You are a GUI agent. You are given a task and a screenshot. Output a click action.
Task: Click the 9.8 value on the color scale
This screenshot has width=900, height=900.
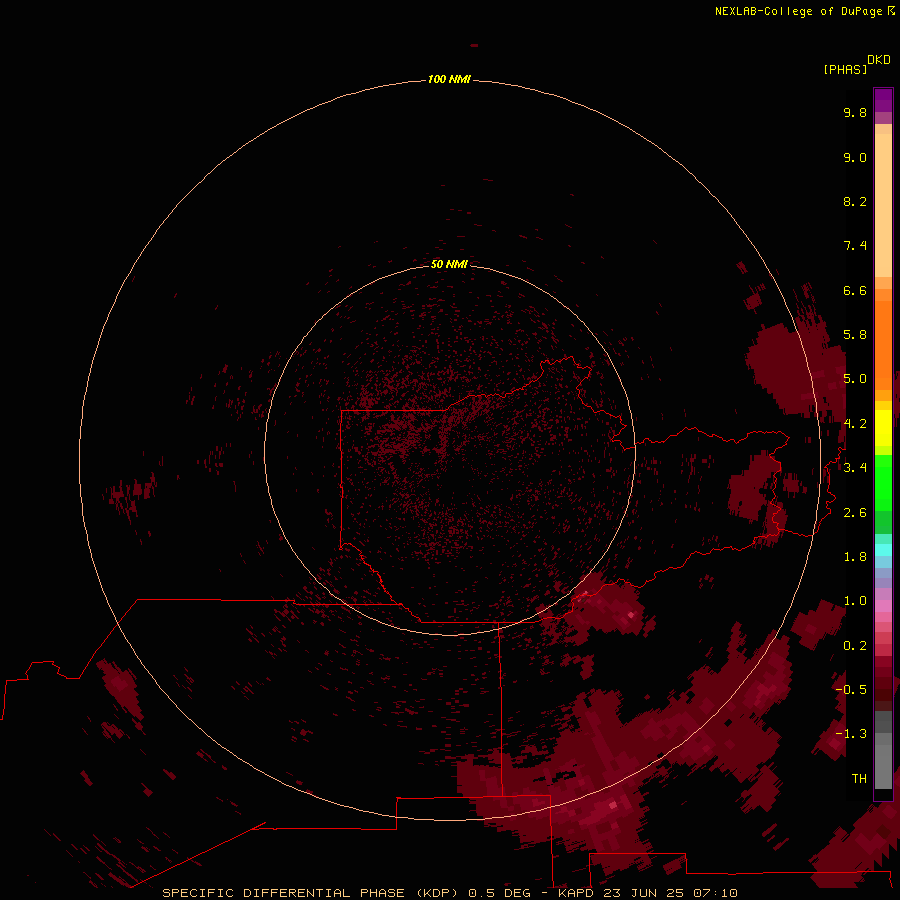tap(855, 112)
